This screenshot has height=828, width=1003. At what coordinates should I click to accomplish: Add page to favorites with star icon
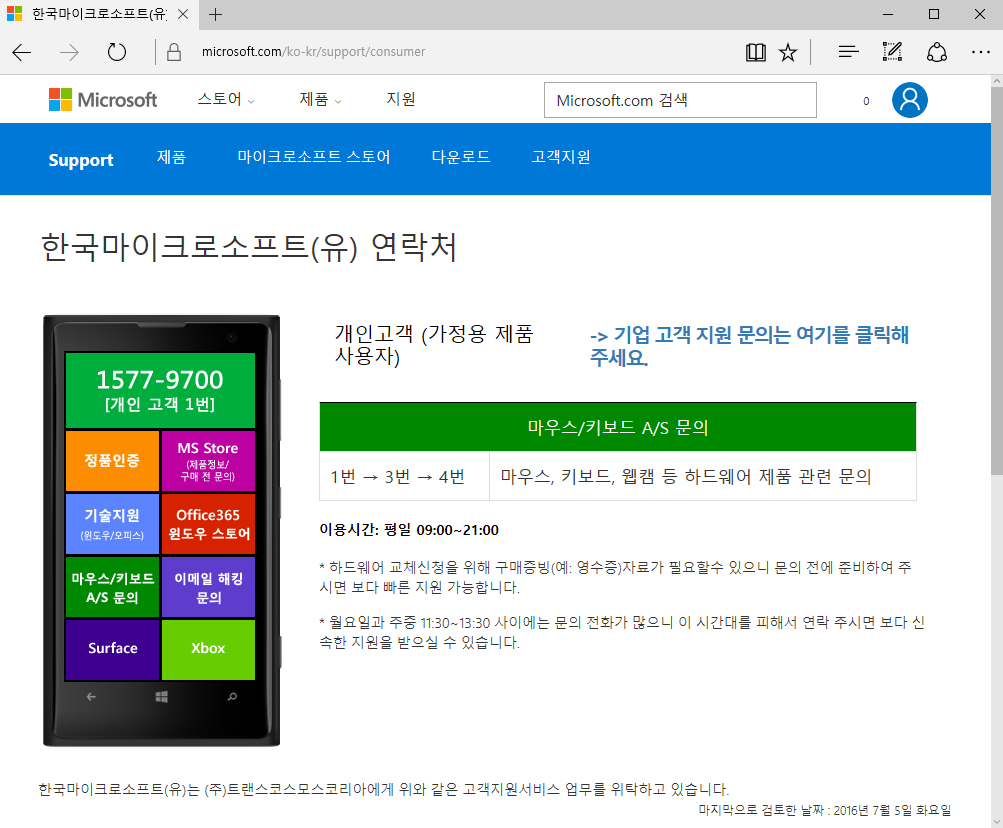(x=788, y=52)
